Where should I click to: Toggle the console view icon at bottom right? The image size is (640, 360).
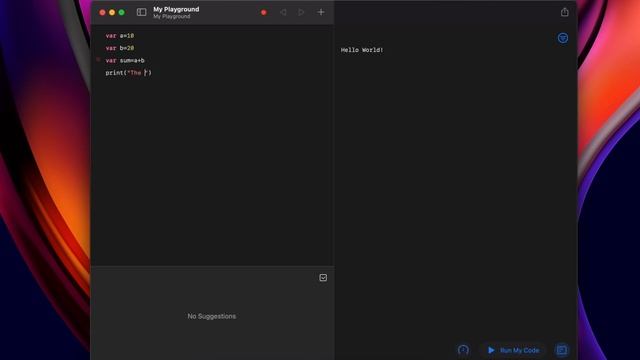click(x=562, y=350)
